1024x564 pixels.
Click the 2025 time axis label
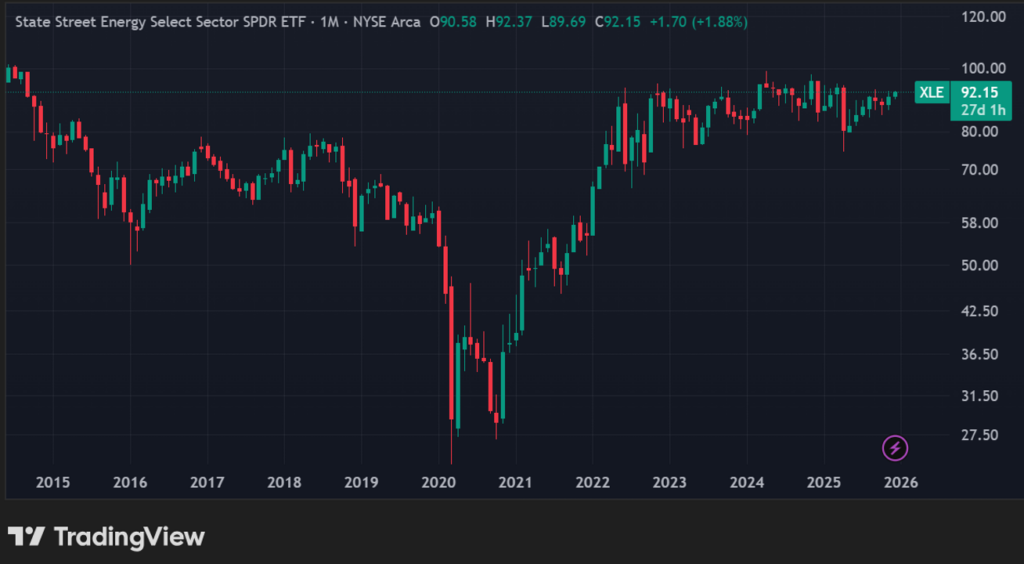[824, 483]
